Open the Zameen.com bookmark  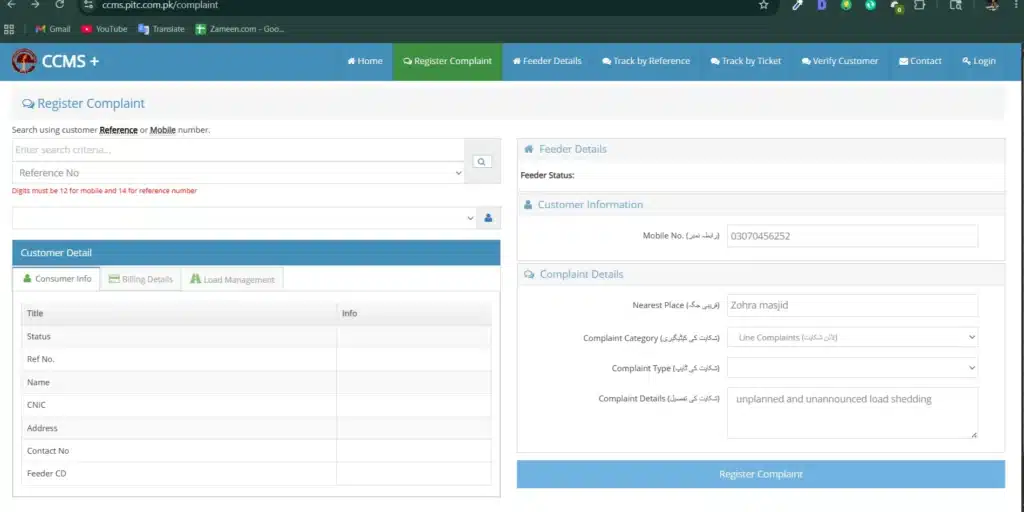click(x=240, y=29)
